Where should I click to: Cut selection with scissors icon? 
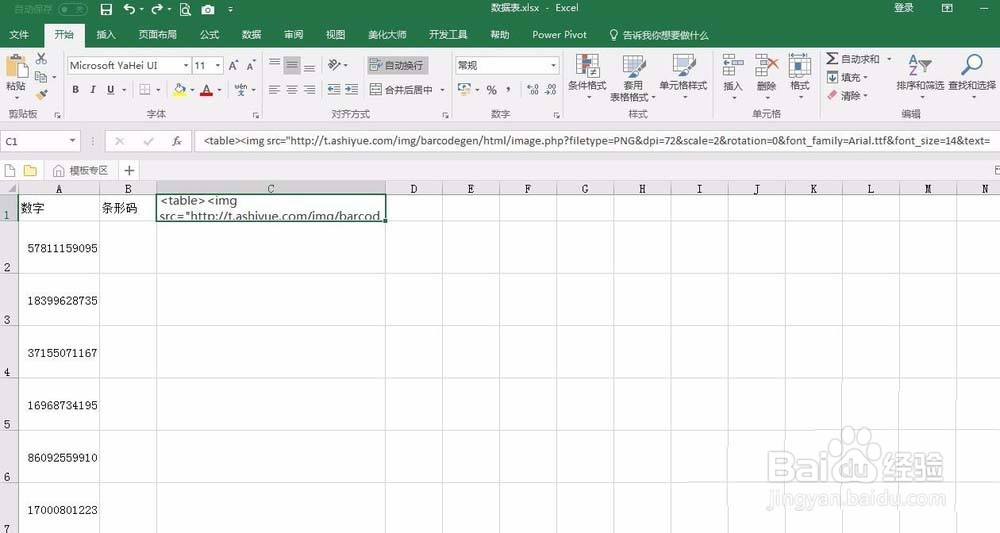pos(41,59)
